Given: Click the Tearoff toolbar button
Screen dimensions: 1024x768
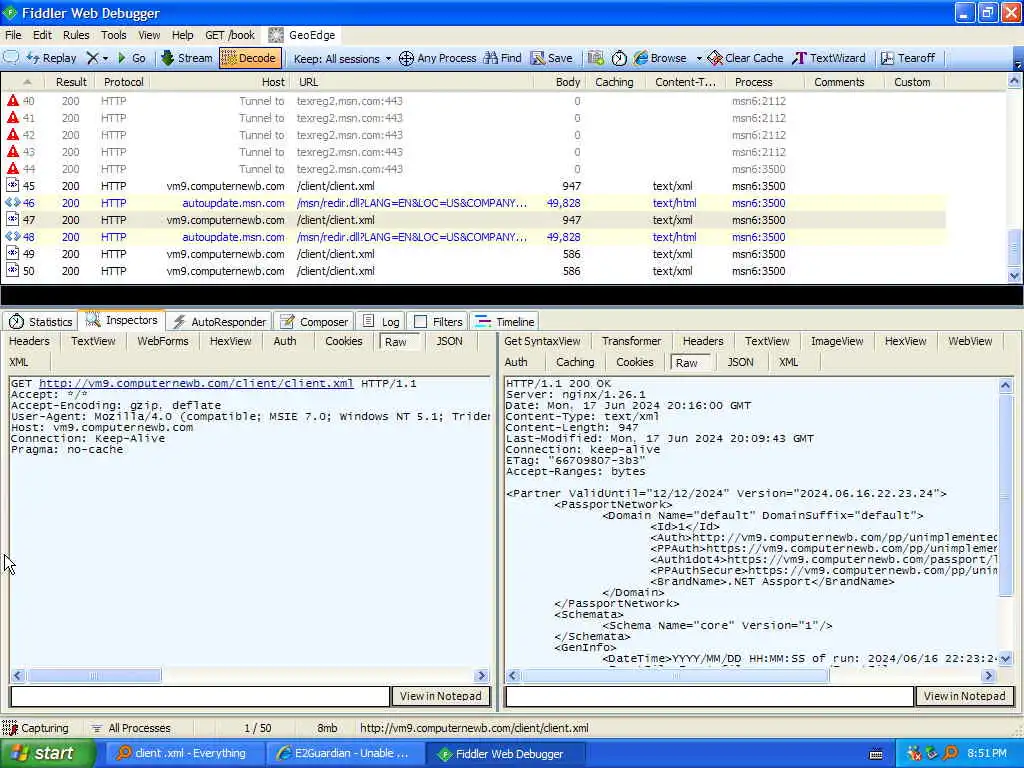Looking at the screenshot, I should (x=908, y=58).
